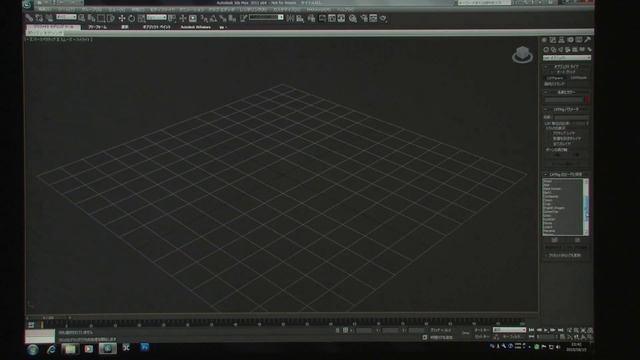Image resolution: width=640 pixels, height=360 pixels.
Task: Open the helper category dropdown in the Create panel
Action: click(x=567, y=58)
